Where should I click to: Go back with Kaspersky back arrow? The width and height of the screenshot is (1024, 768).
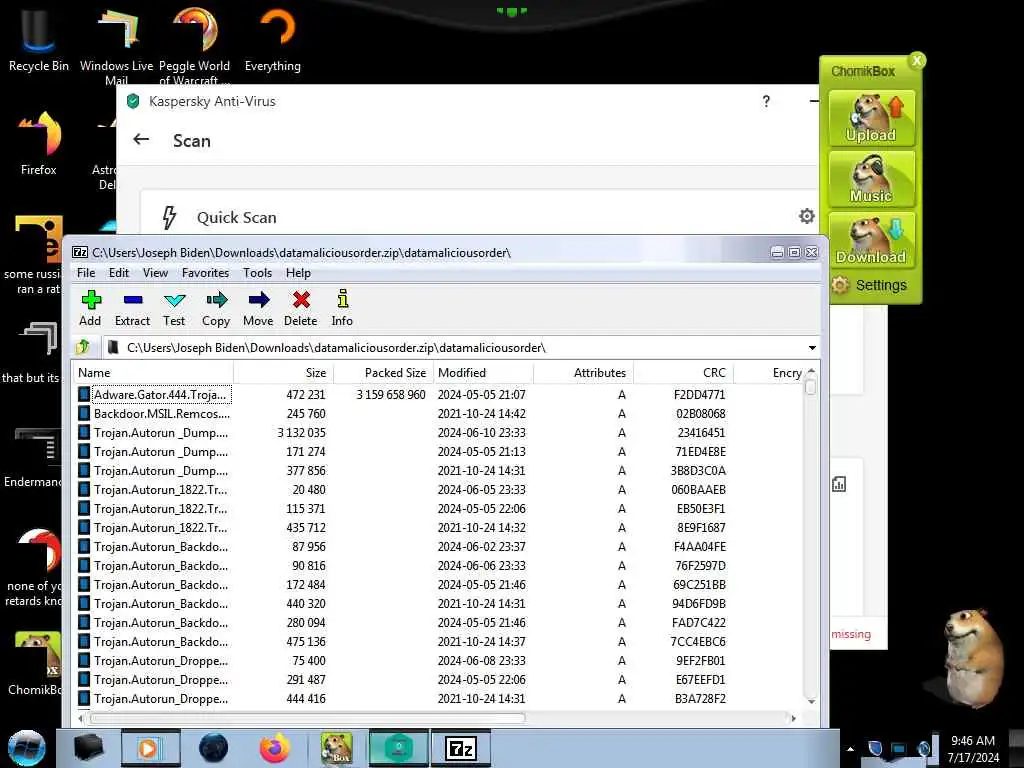click(x=141, y=139)
